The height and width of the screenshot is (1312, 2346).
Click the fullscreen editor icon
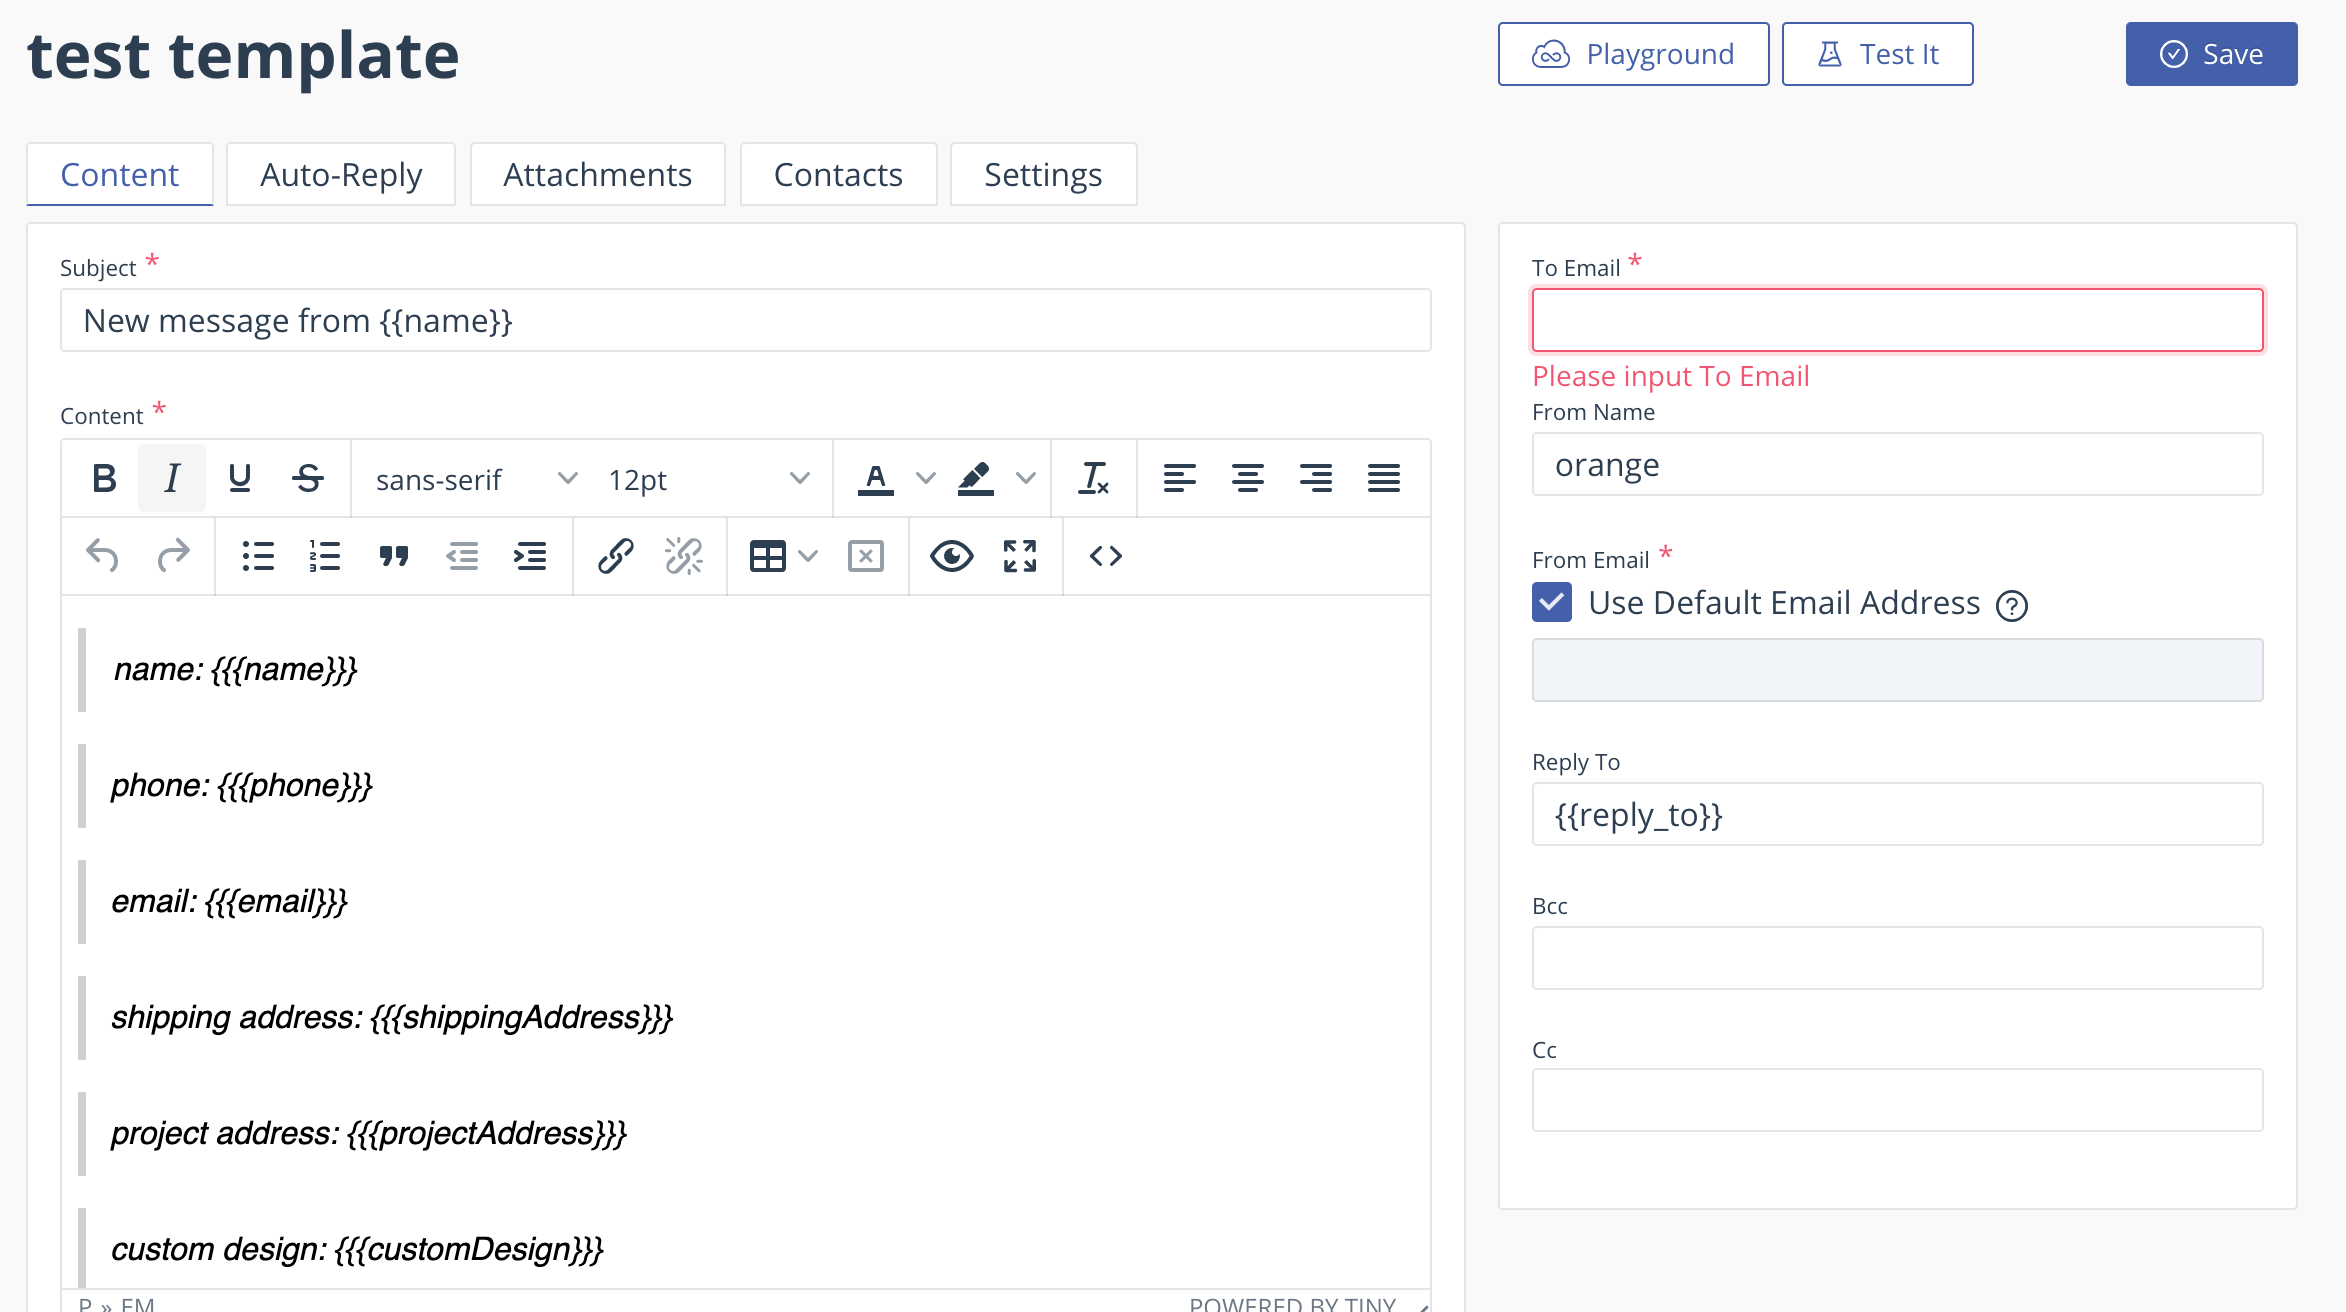(x=1020, y=556)
